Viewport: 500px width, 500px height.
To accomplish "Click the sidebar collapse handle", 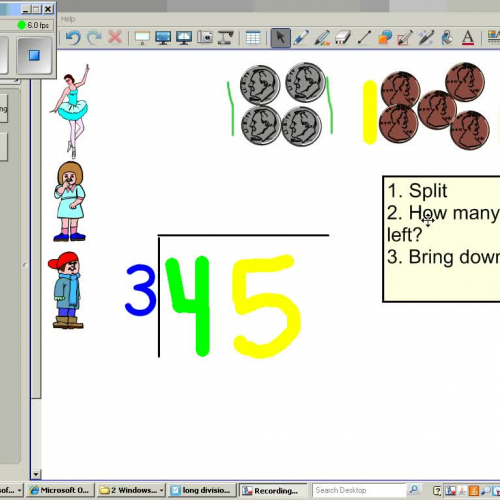I will 25,265.
